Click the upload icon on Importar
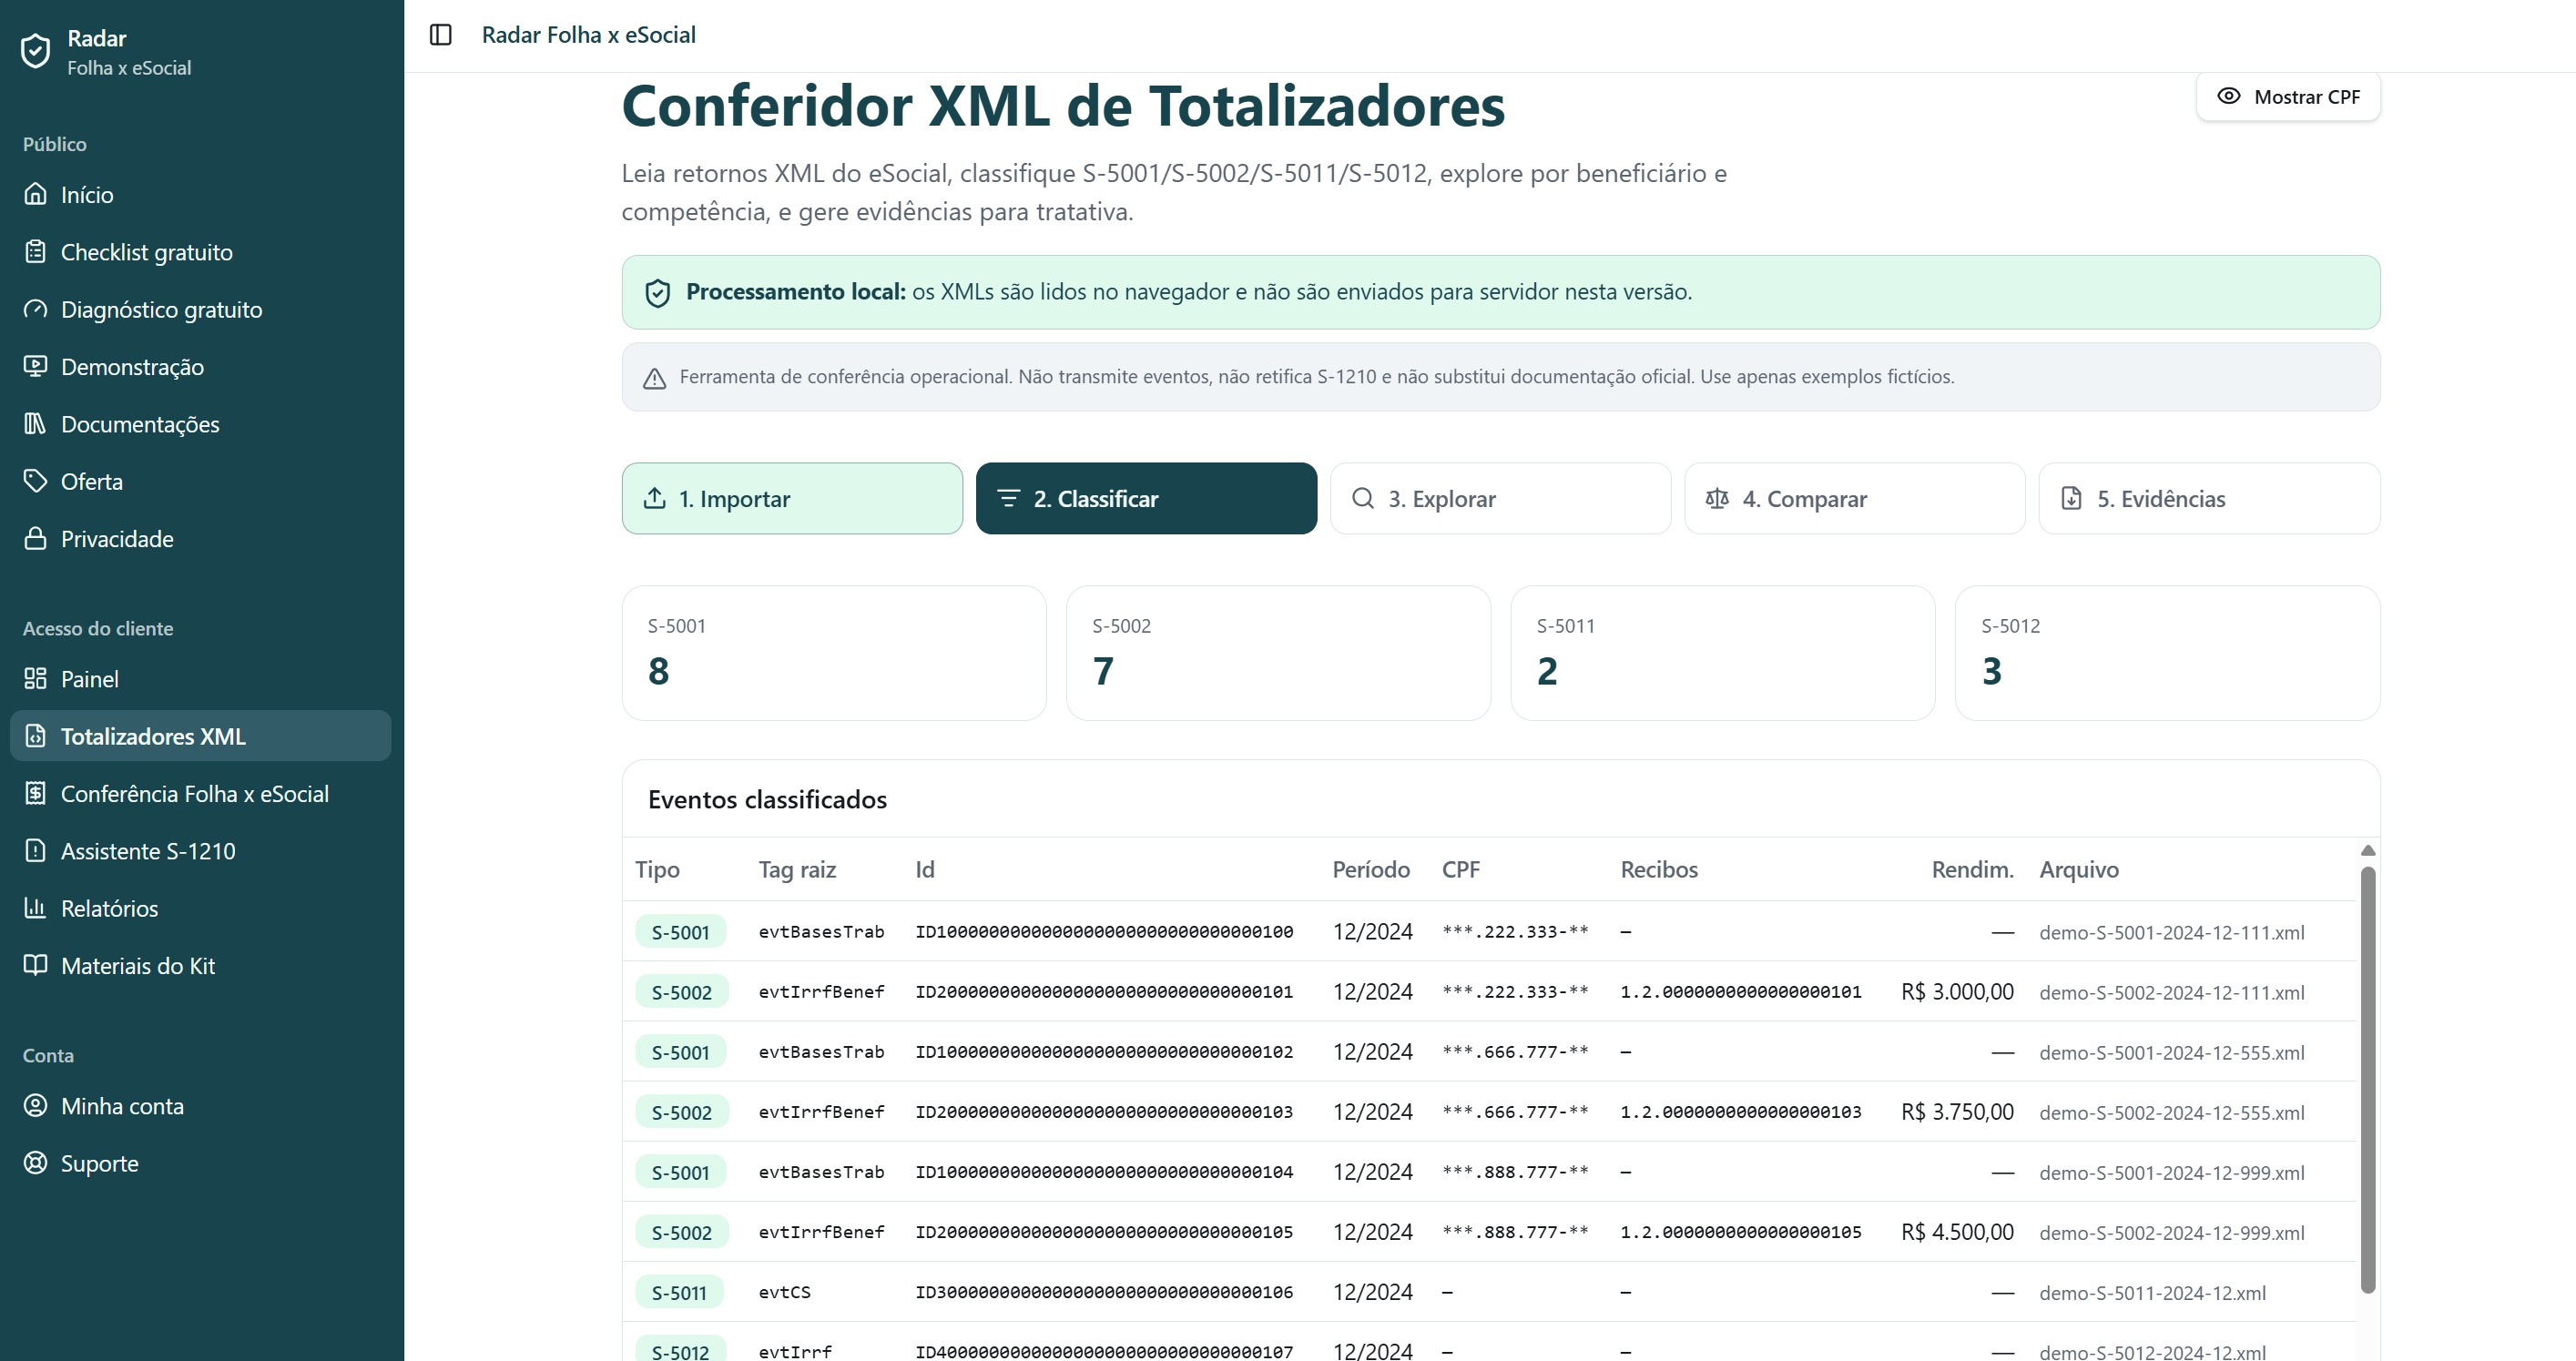Viewport: 2576px width, 1361px height. point(655,498)
